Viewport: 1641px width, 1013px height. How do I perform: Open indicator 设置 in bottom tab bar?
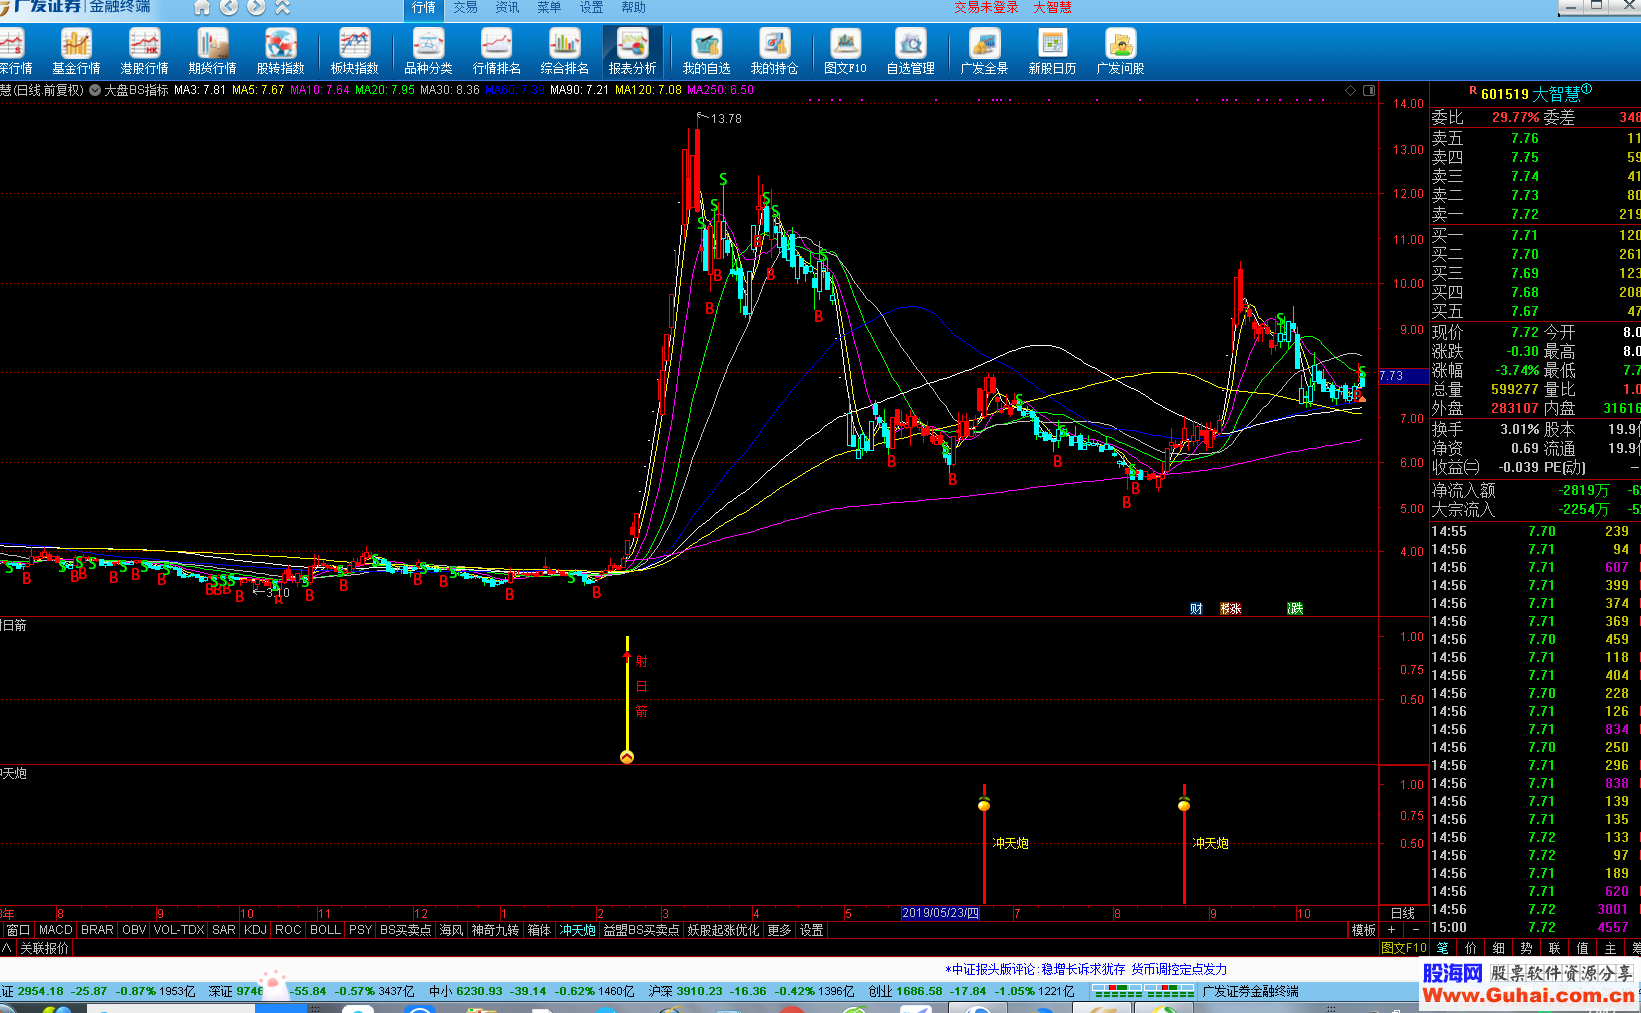(812, 930)
